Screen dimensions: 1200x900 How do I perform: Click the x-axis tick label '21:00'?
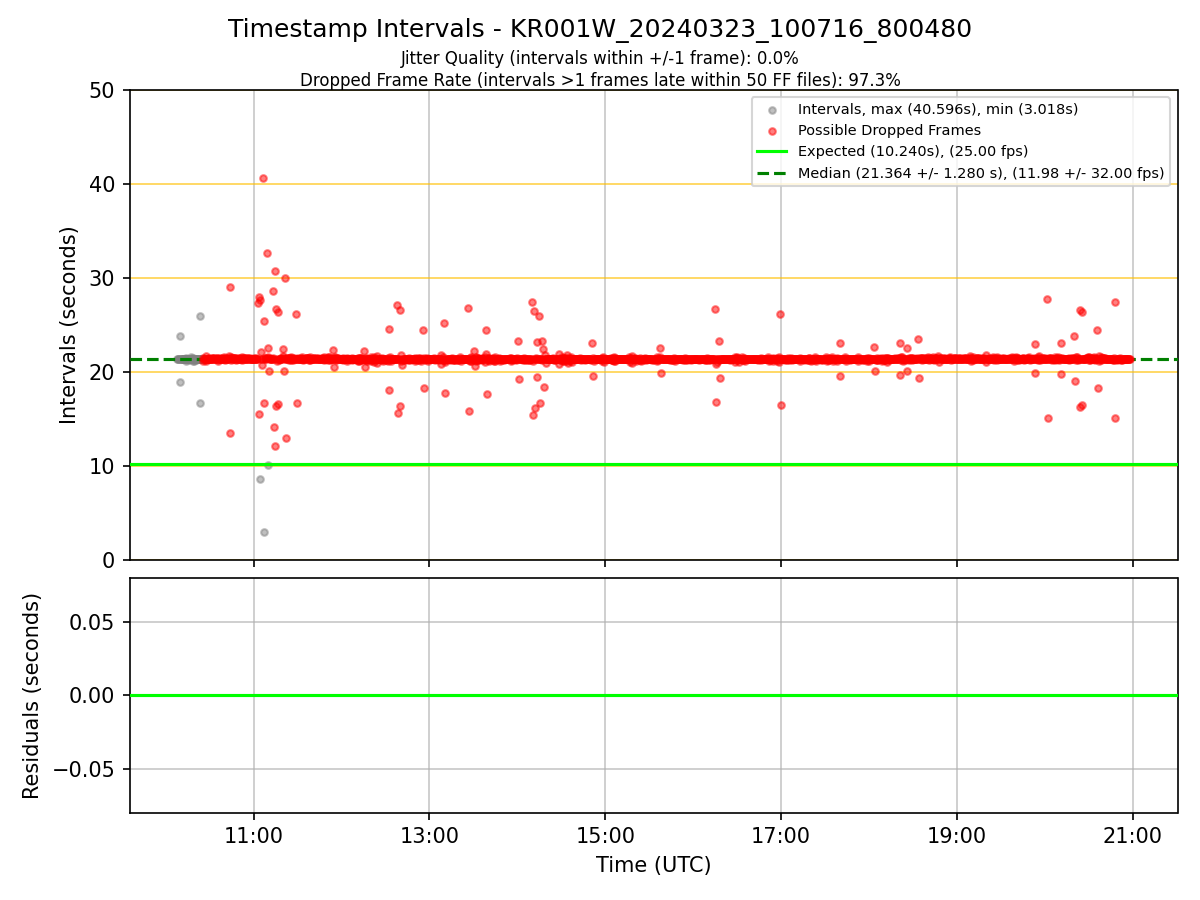click(1133, 835)
